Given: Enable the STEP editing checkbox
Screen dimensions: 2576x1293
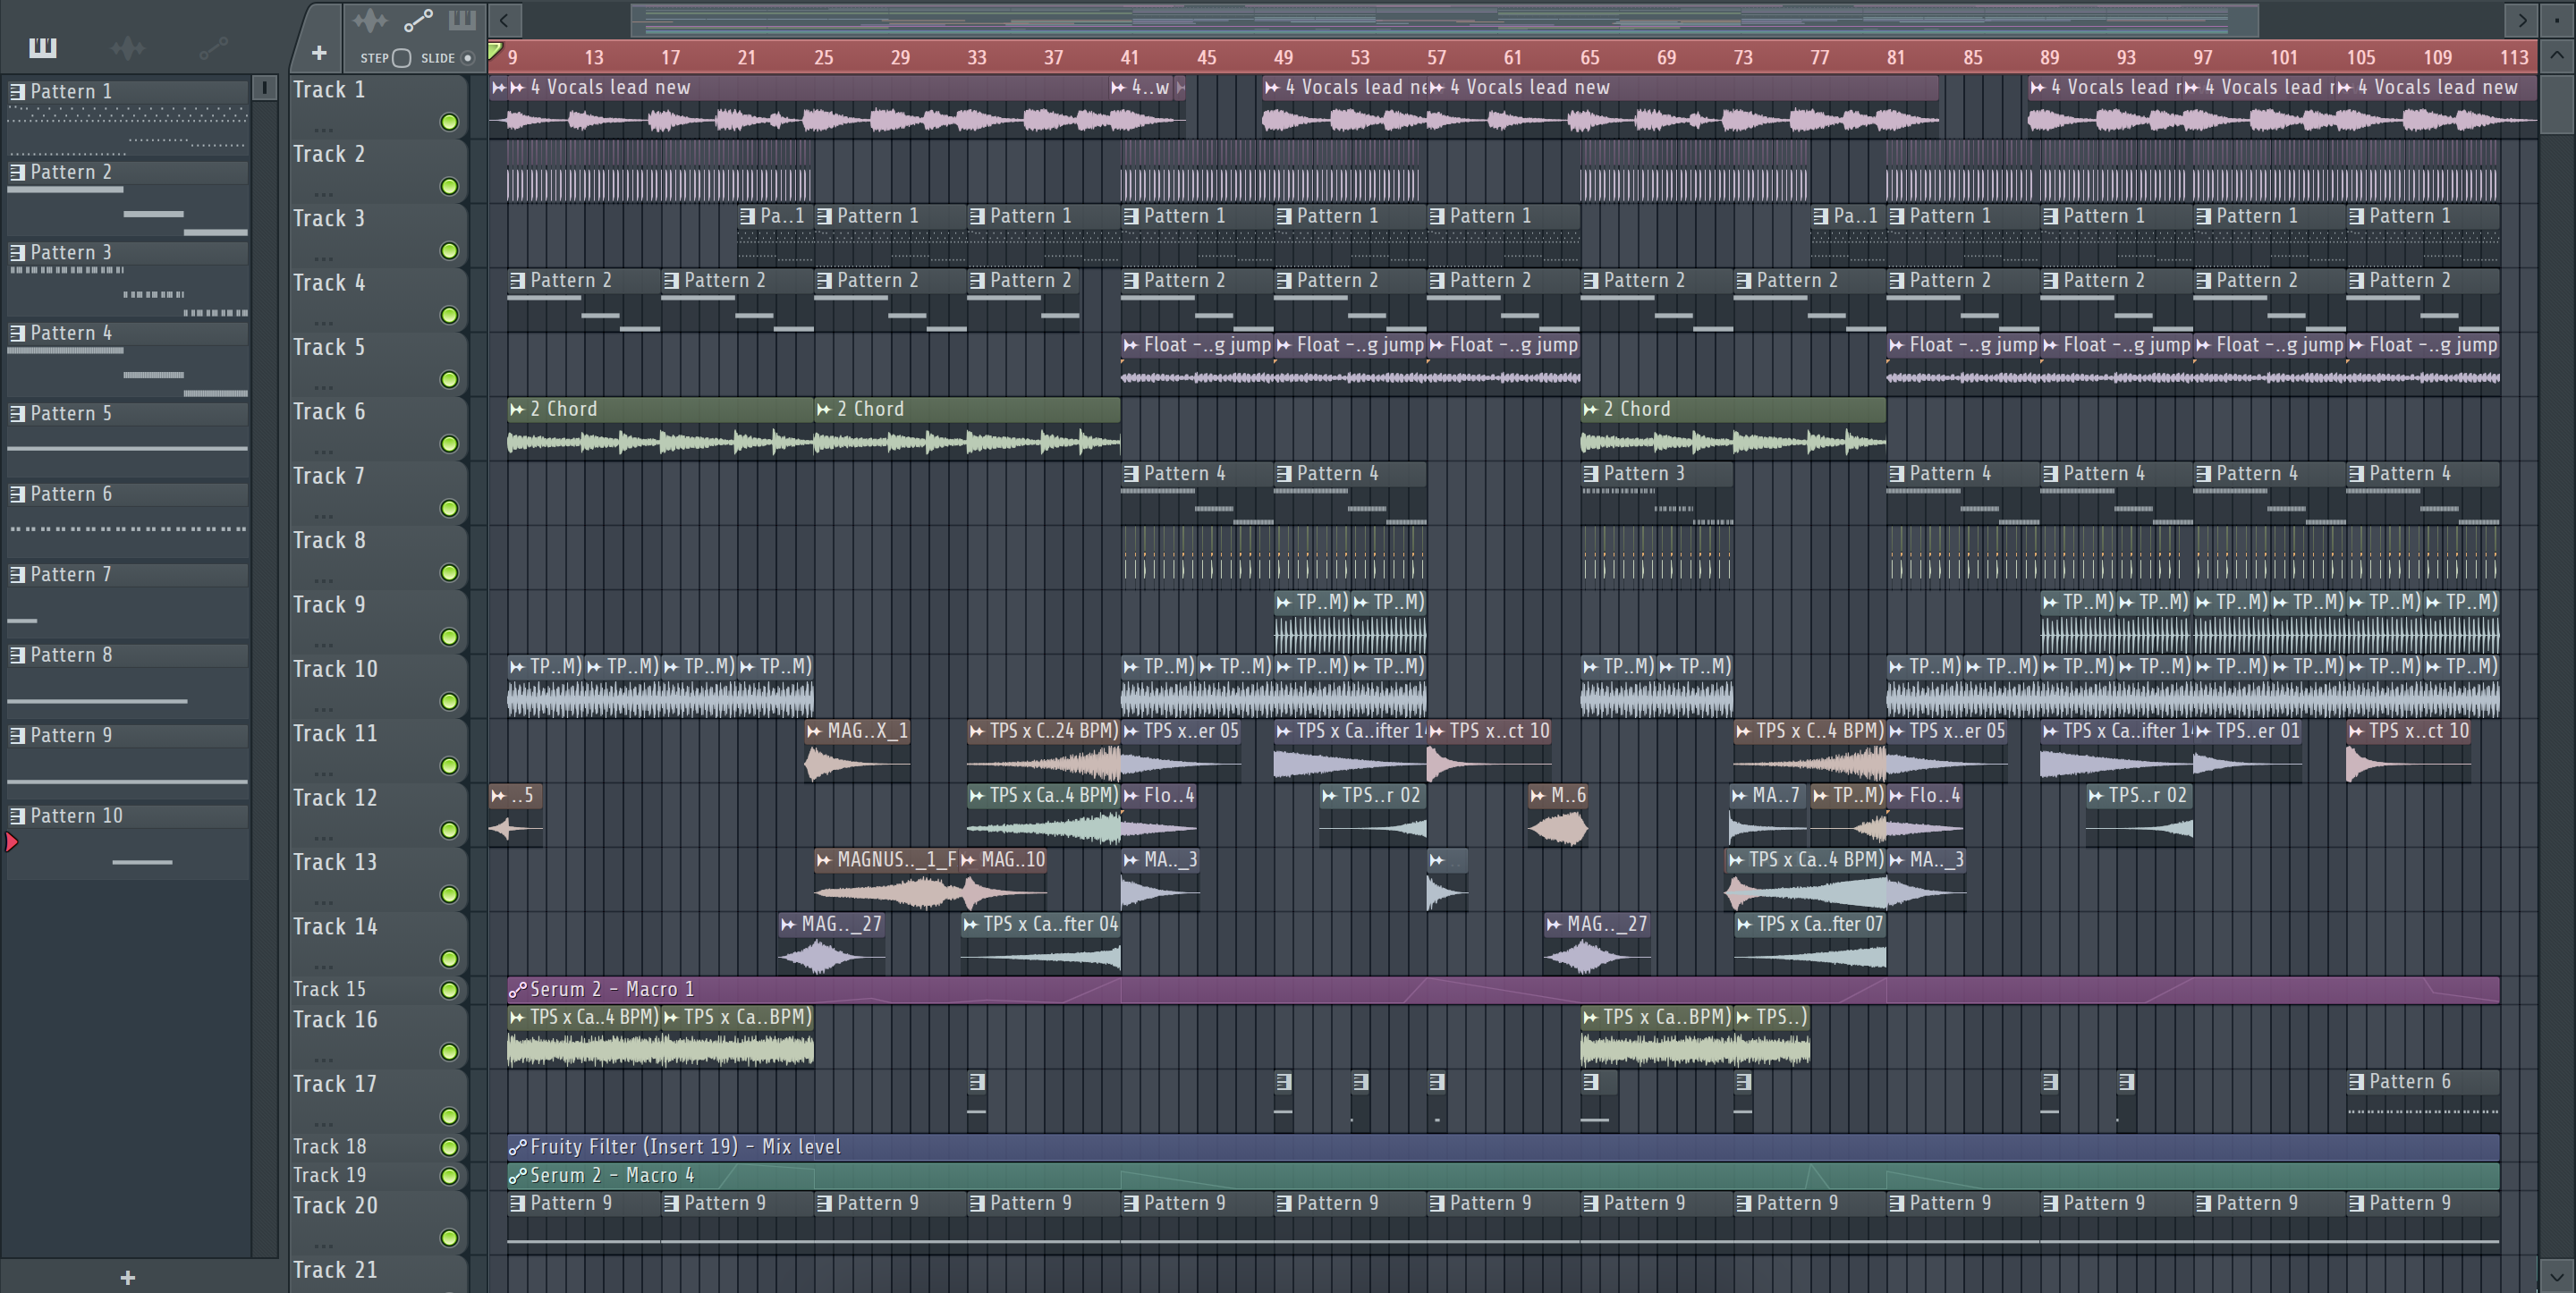Looking at the screenshot, I should (x=401, y=58).
